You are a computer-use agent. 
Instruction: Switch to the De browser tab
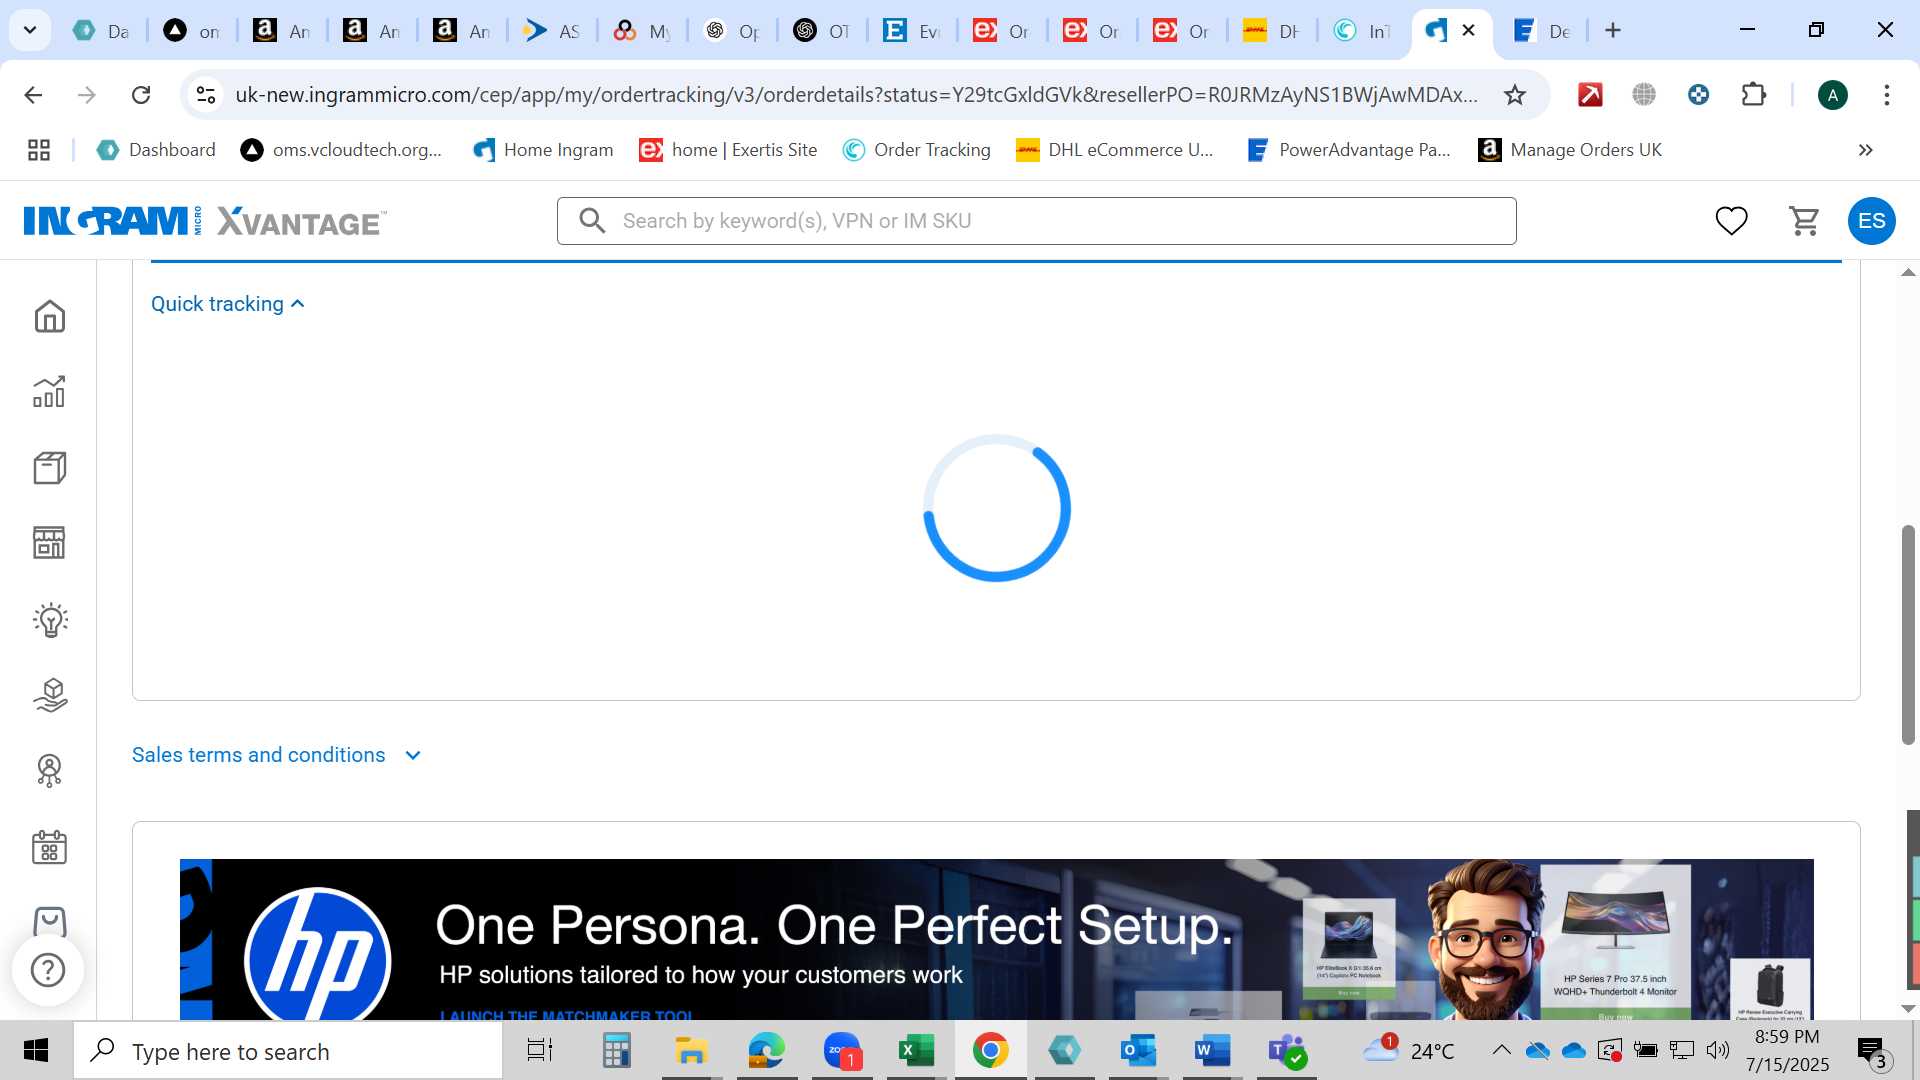coord(1541,31)
